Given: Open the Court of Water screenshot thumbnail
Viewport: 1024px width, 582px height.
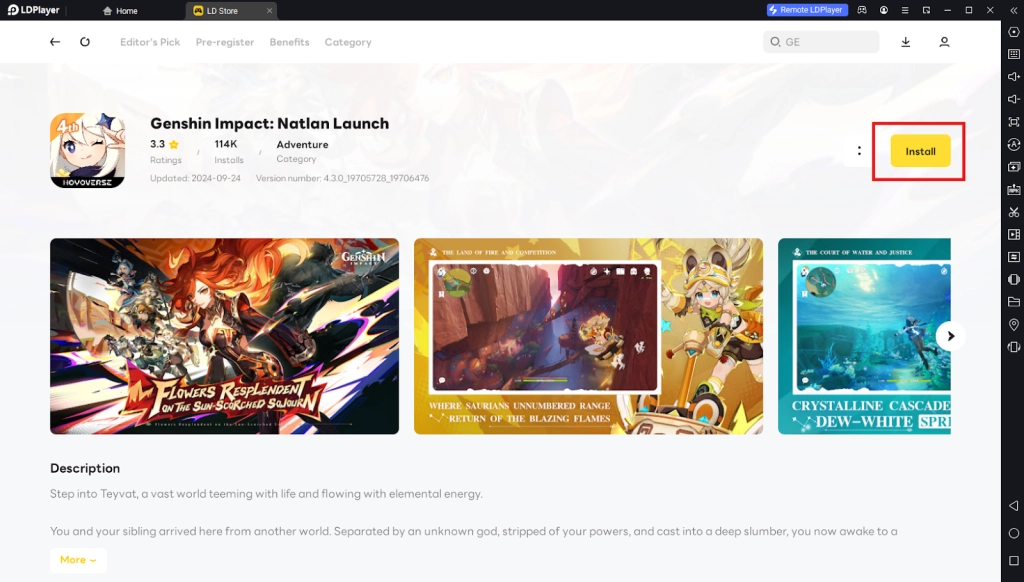Looking at the screenshot, I should (x=864, y=336).
